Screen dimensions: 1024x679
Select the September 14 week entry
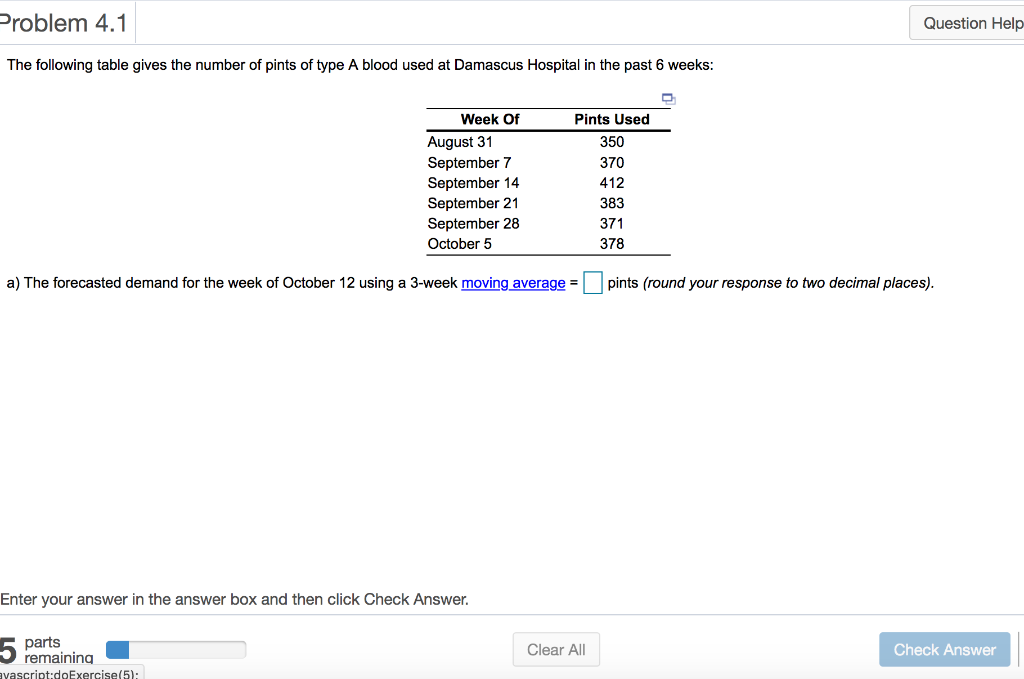point(473,183)
